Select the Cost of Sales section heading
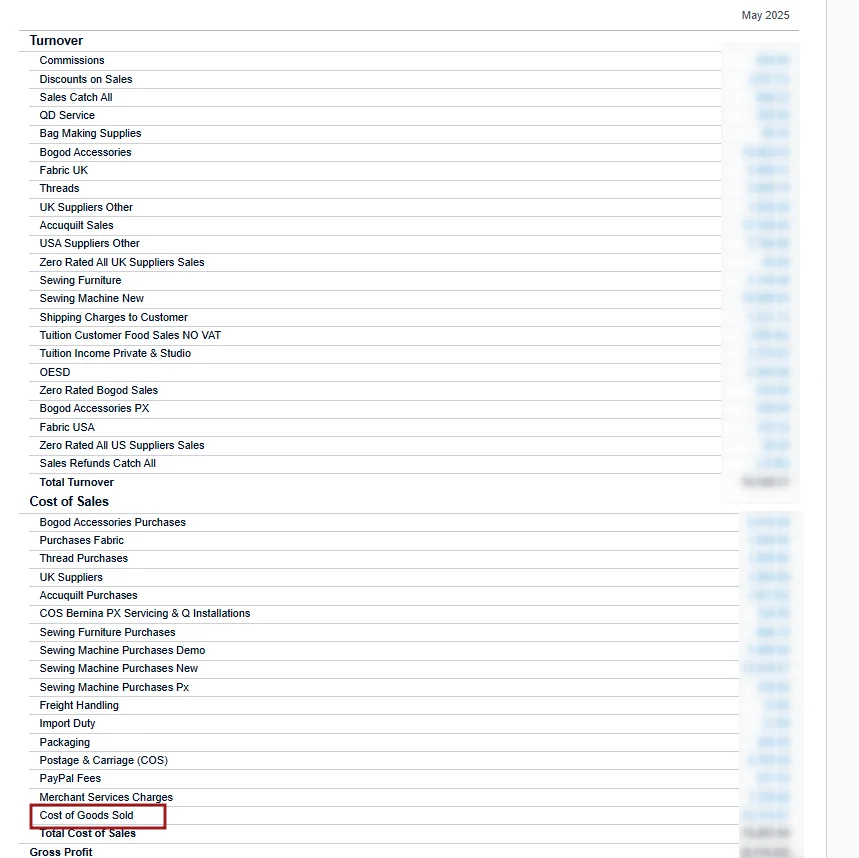The height and width of the screenshot is (858, 859). click(x=69, y=502)
